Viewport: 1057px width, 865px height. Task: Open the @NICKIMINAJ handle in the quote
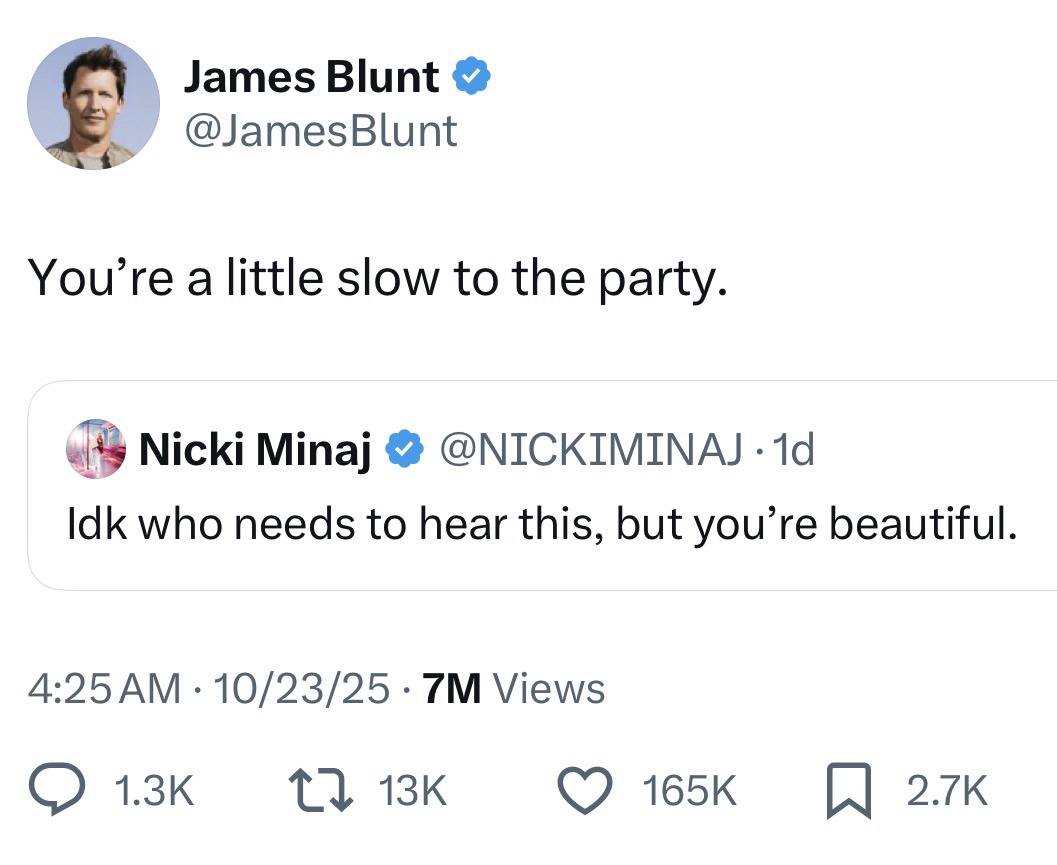590,451
